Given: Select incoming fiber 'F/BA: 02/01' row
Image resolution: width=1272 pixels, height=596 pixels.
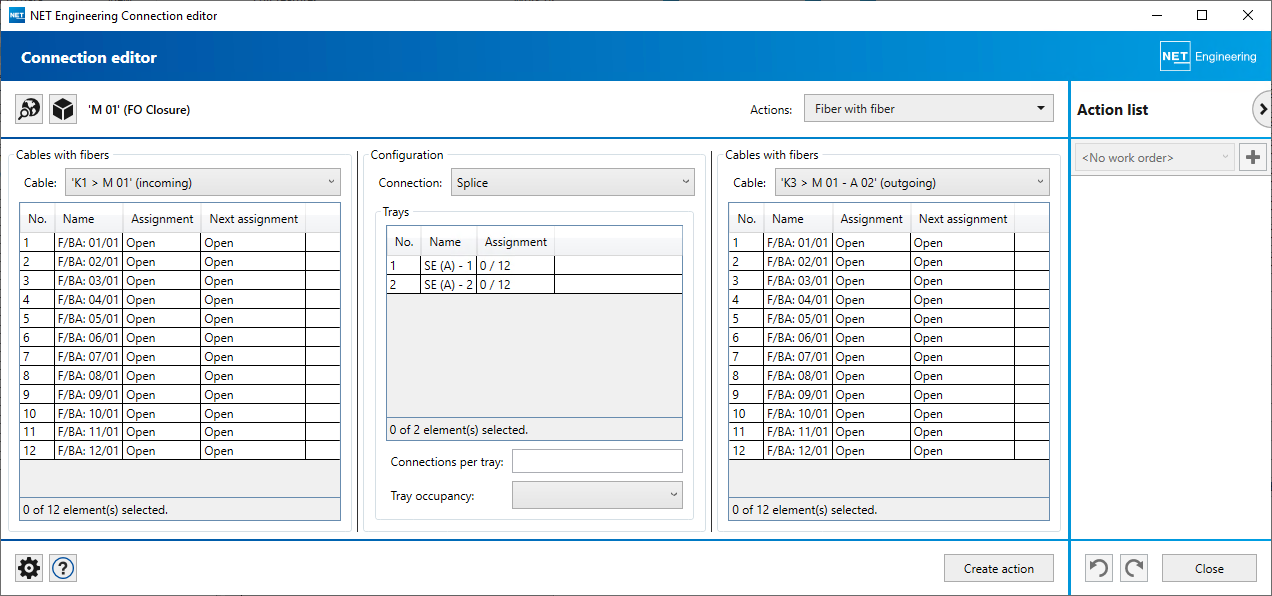Looking at the screenshot, I should (180, 261).
